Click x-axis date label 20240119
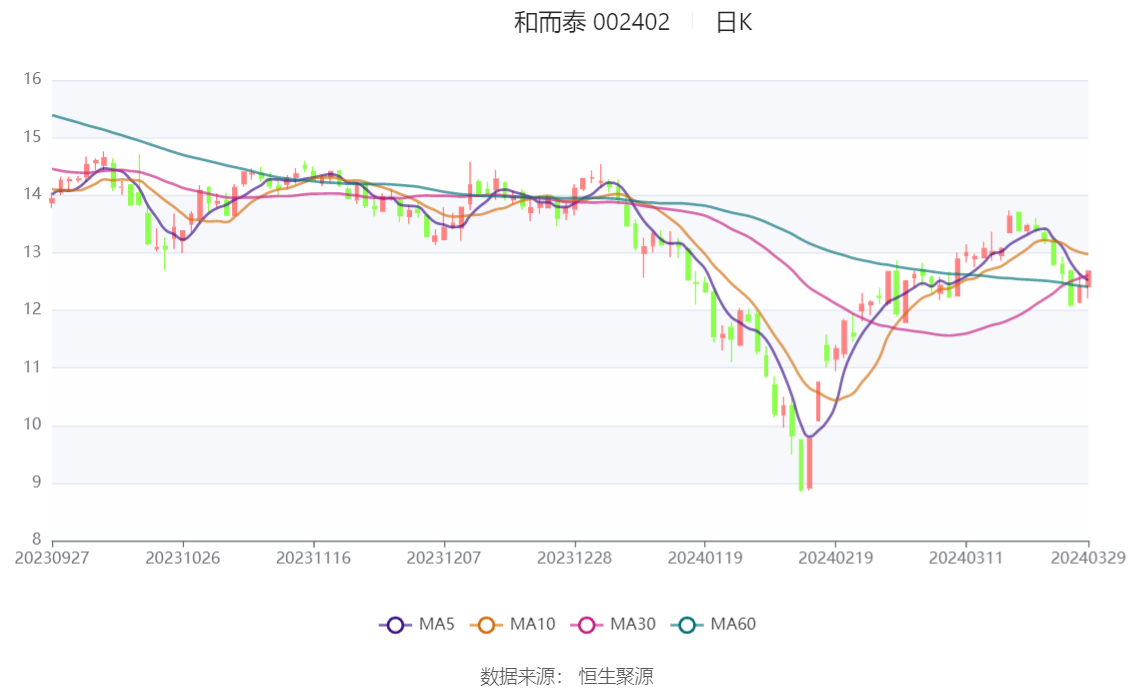 click(705, 558)
